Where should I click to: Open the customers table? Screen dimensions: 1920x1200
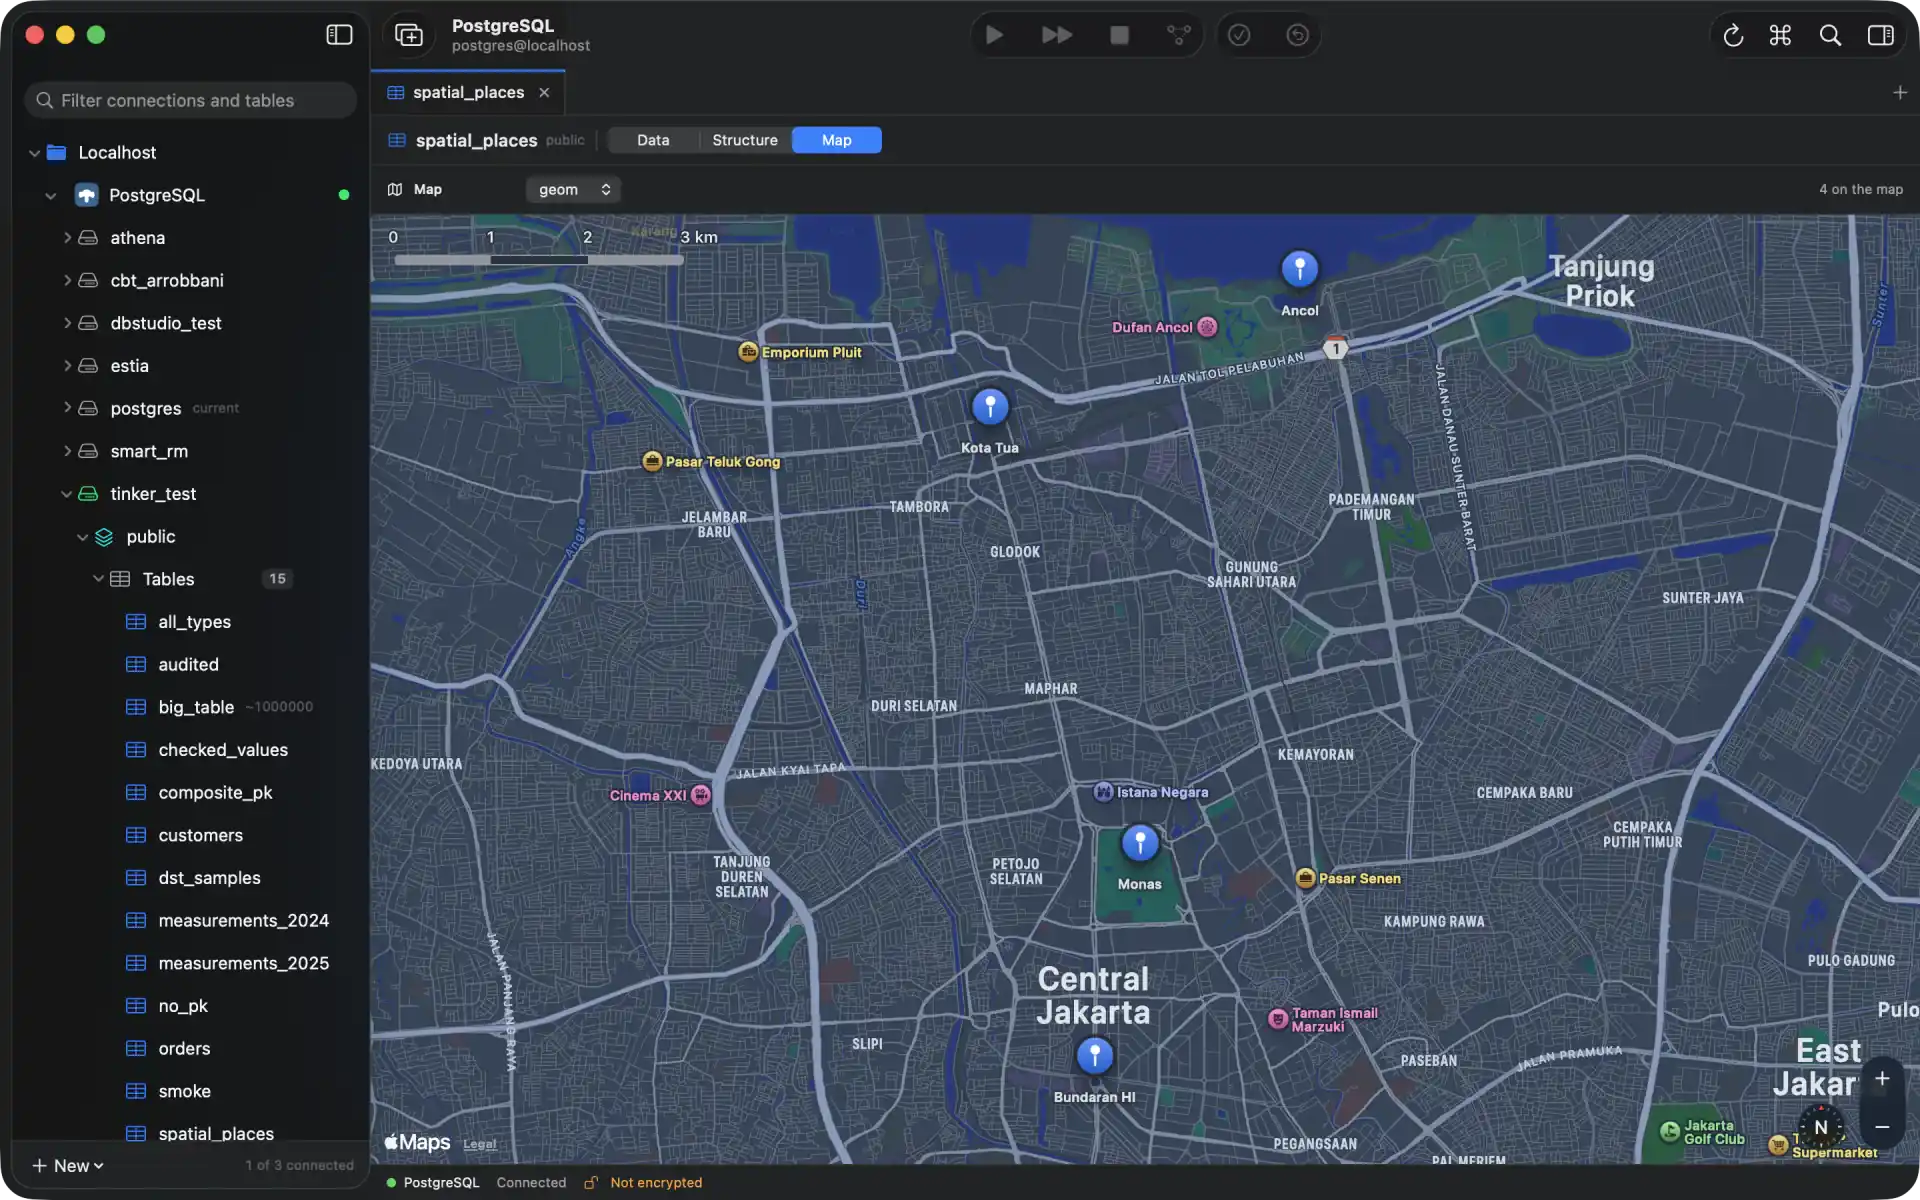pos(200,835)
